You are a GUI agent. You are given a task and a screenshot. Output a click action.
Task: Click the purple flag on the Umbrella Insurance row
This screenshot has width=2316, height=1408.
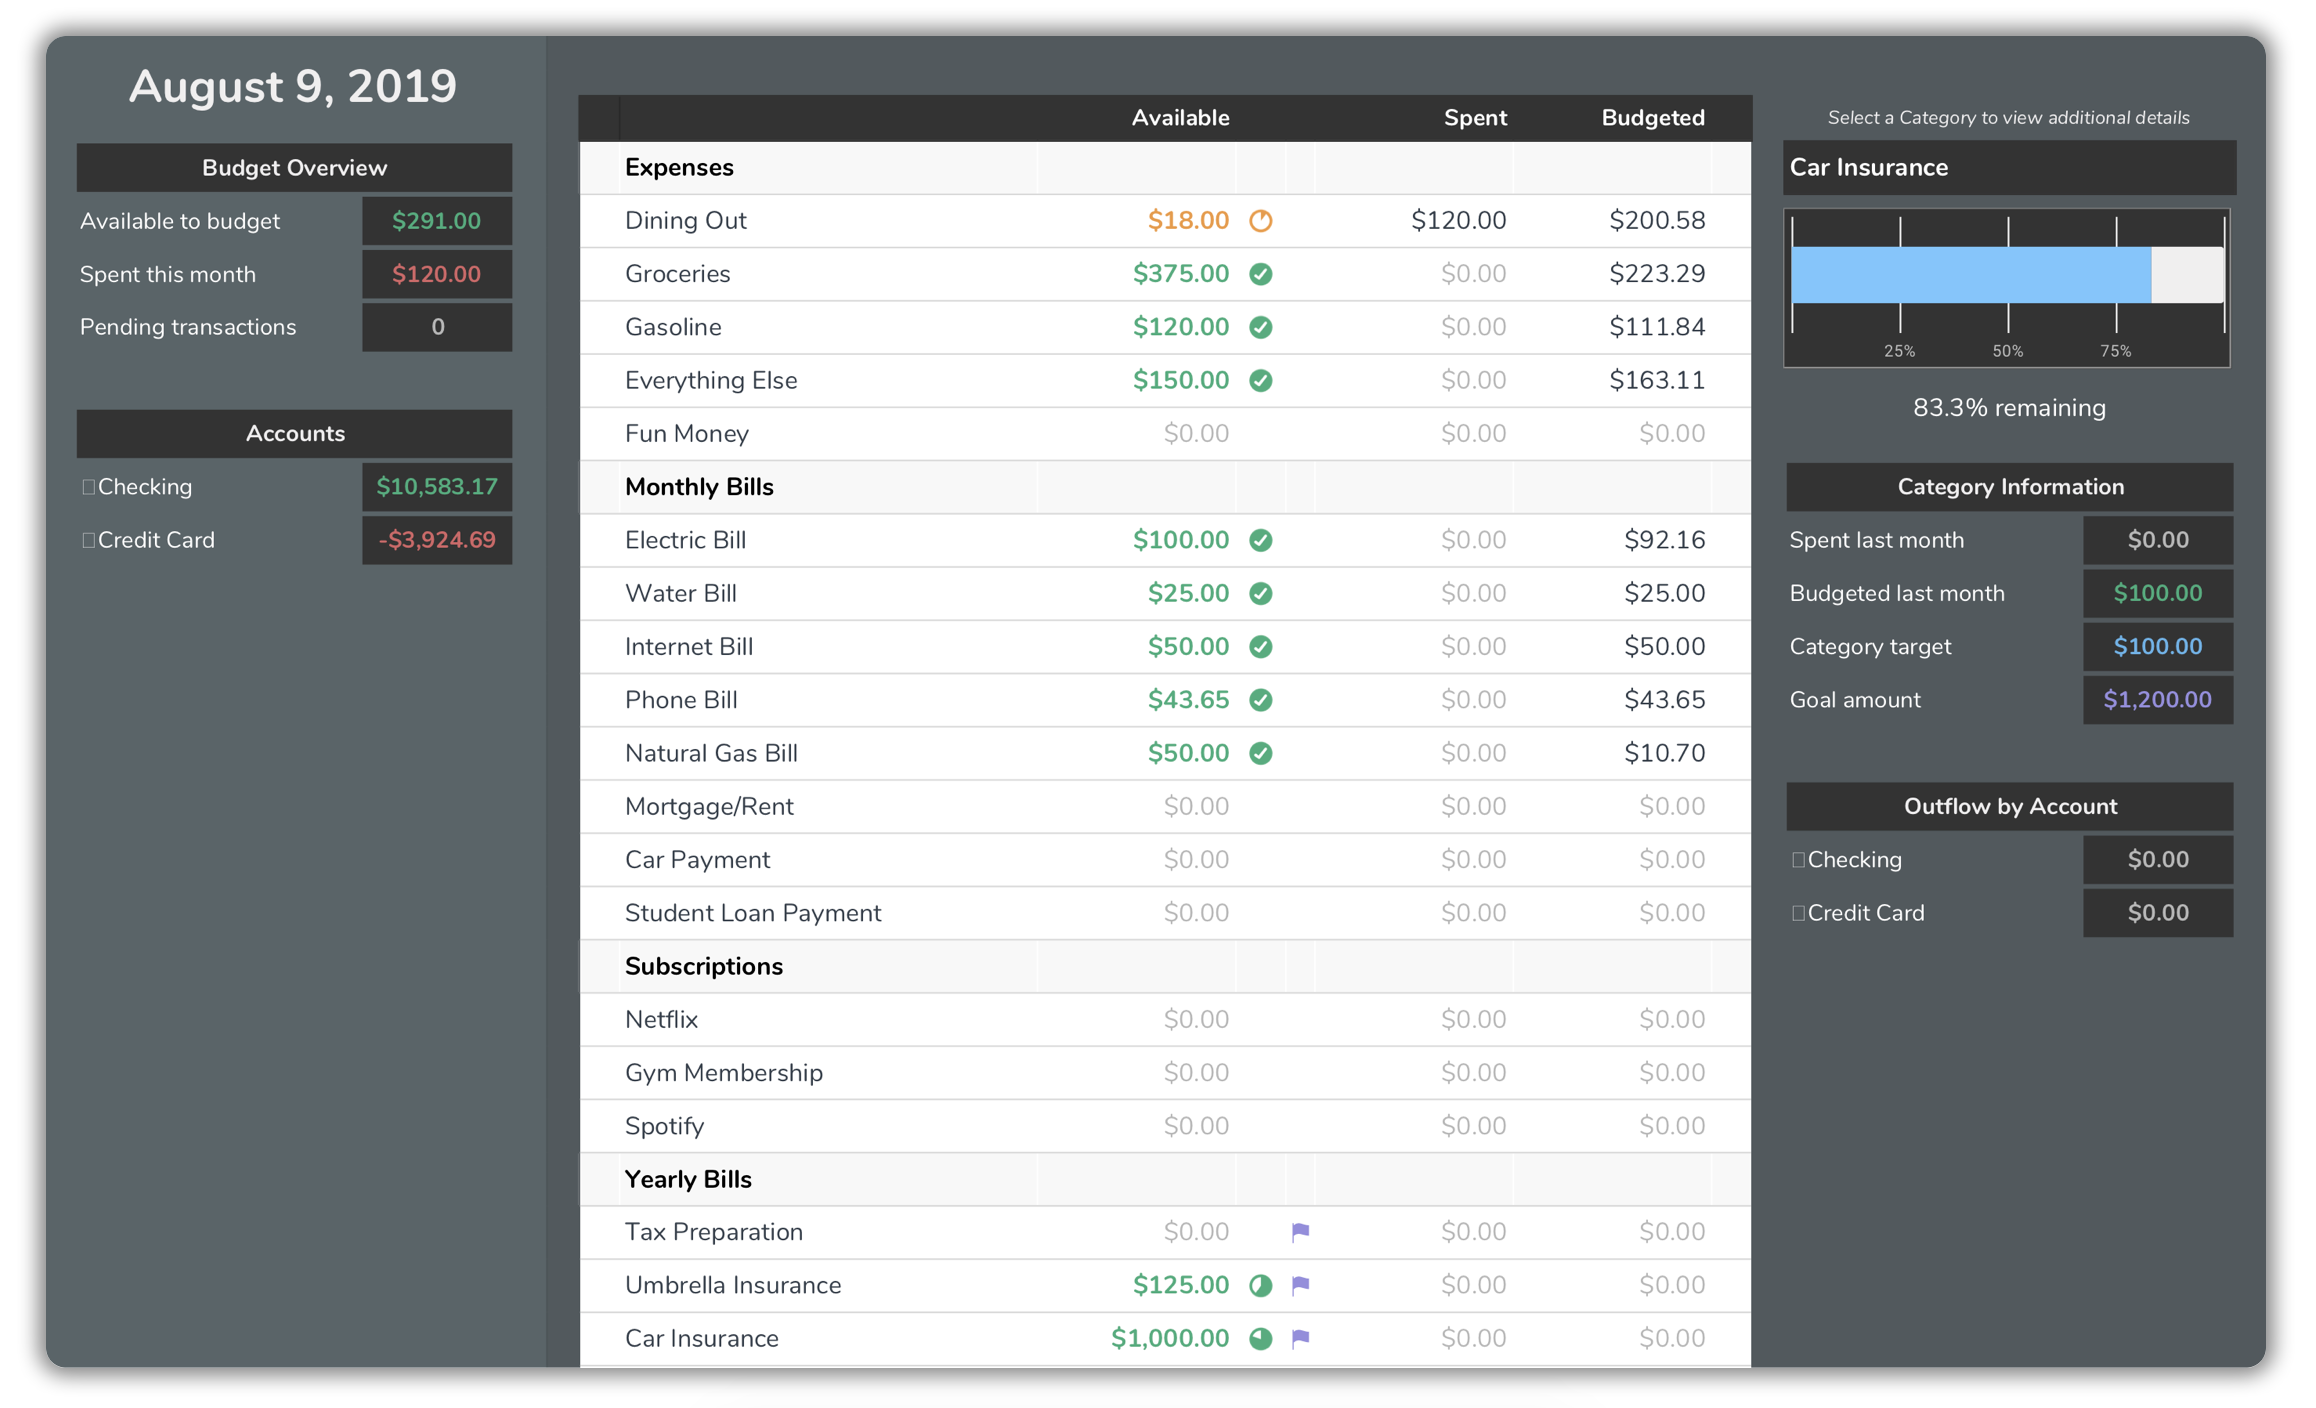tap(1300, 1286)
